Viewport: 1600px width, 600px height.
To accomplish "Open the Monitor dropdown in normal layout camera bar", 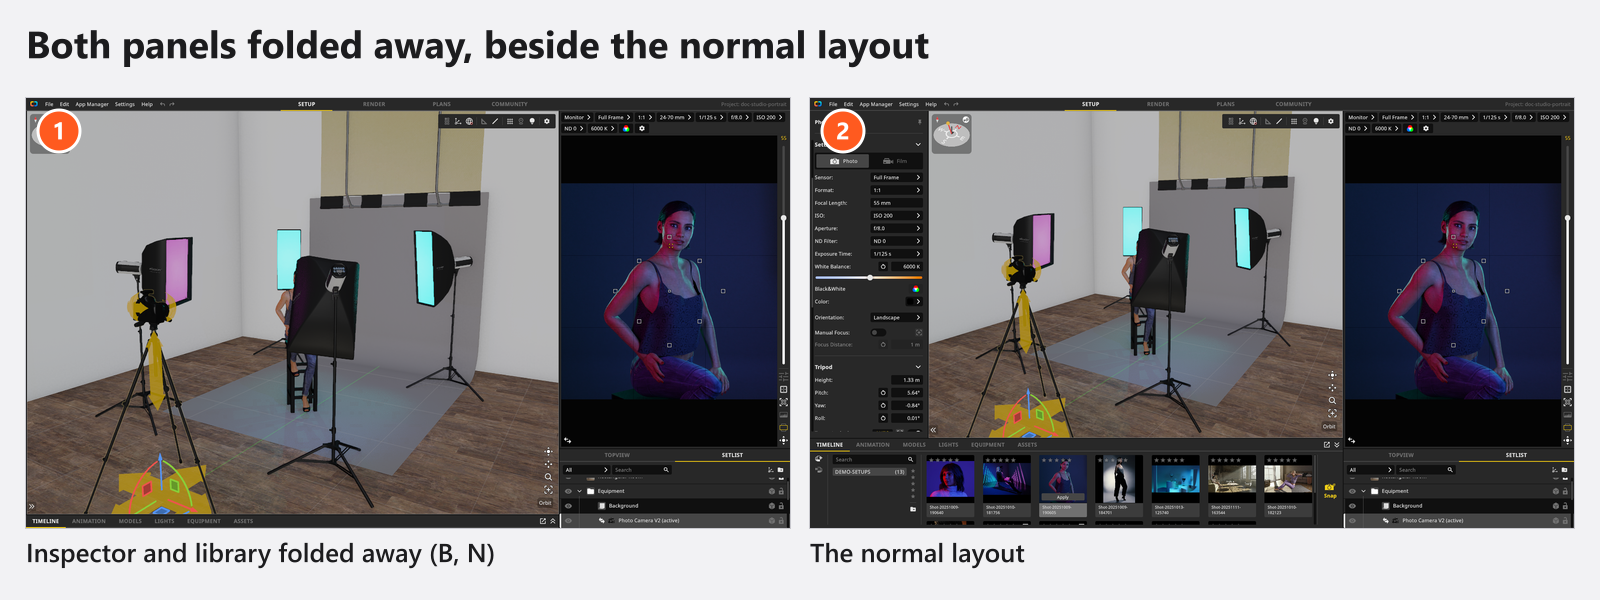I will (1361, 117).
